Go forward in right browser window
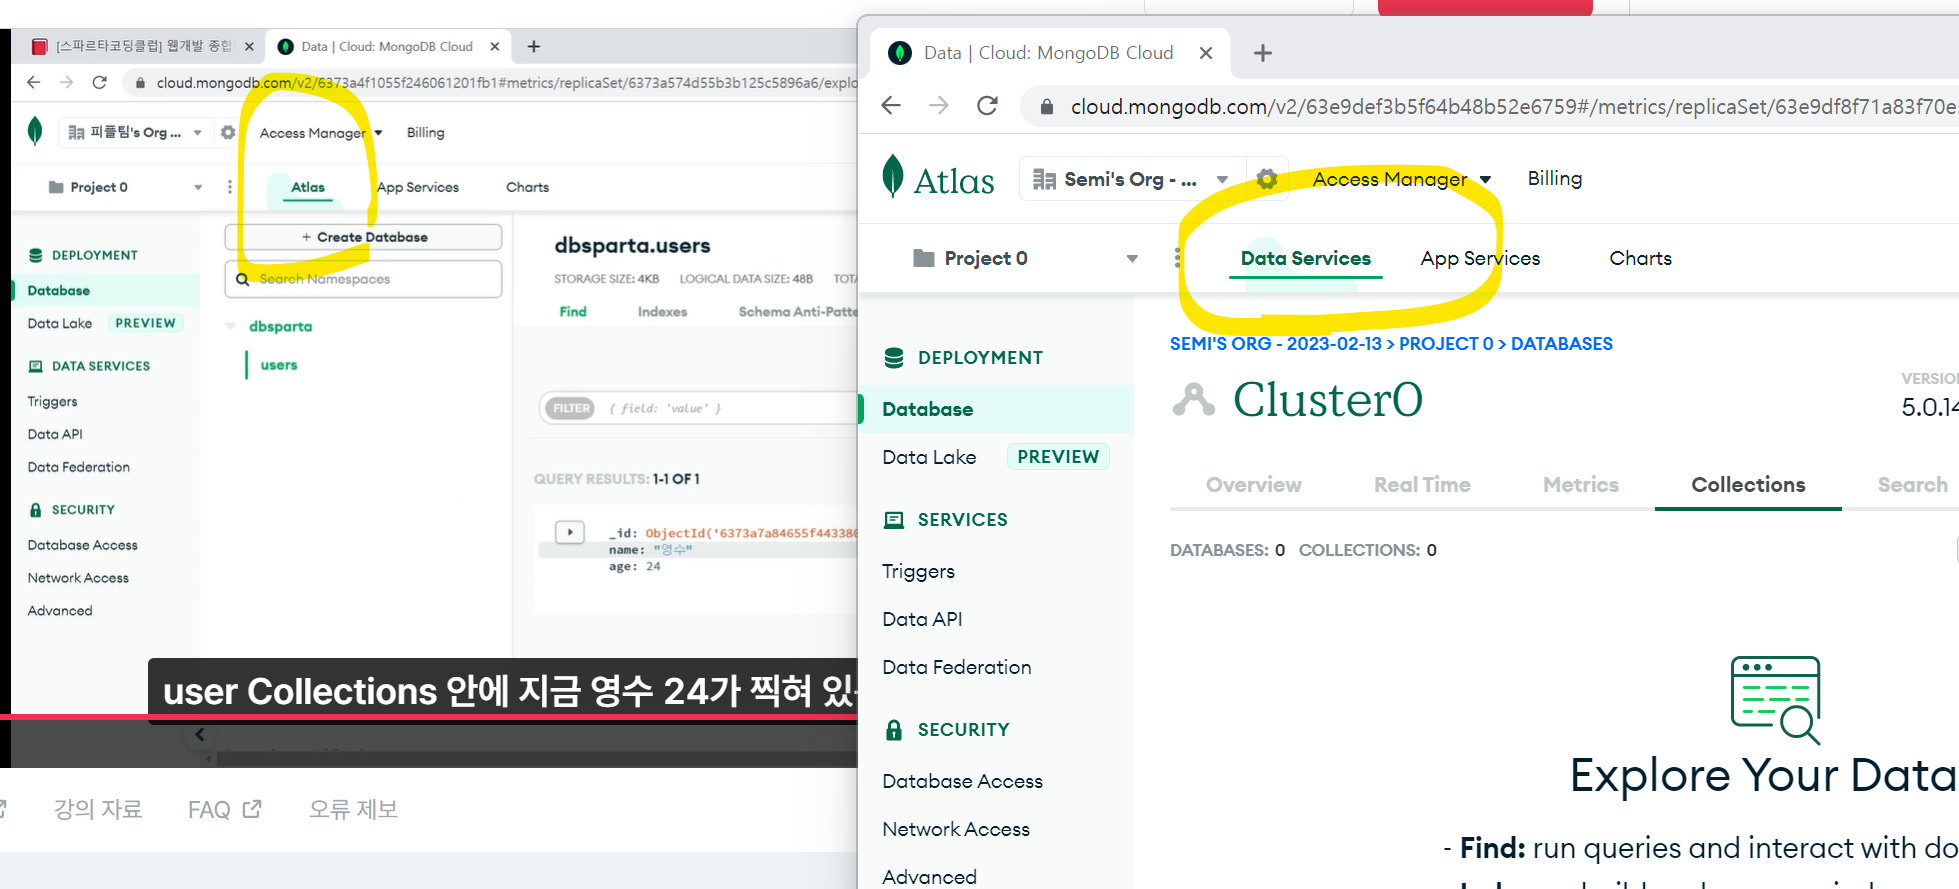This screenshot has width=1959, height=889. coord(938,105)
